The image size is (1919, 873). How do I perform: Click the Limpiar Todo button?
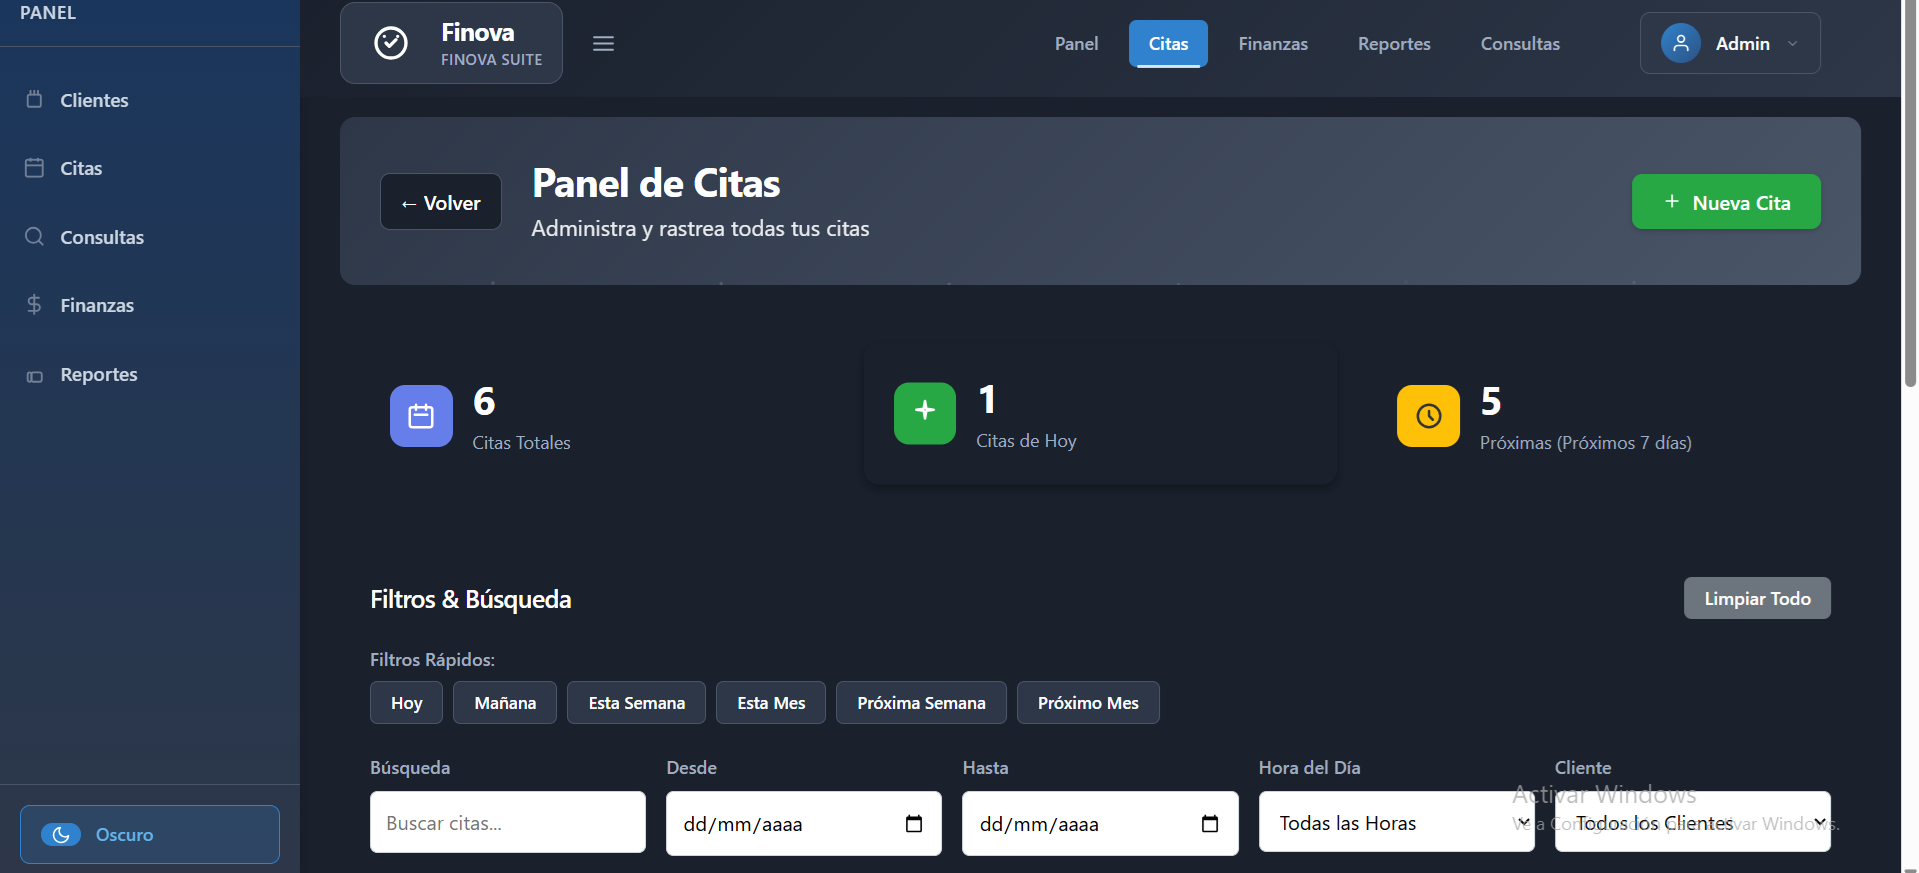[1756, 598]
